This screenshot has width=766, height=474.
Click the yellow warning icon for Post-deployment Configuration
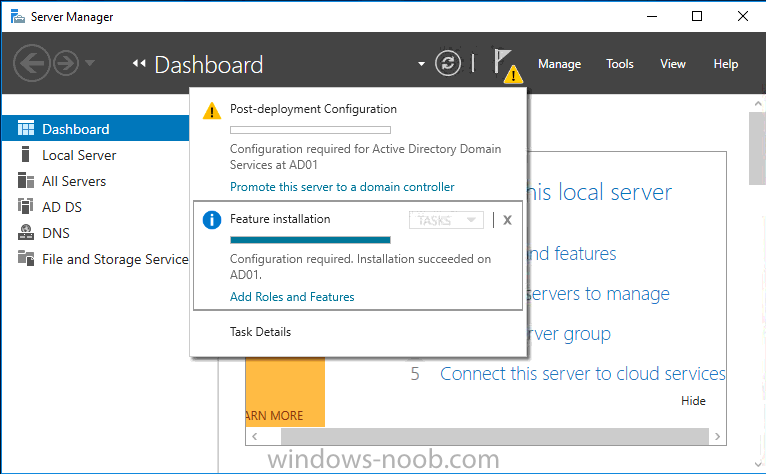[x=212, y=111]
